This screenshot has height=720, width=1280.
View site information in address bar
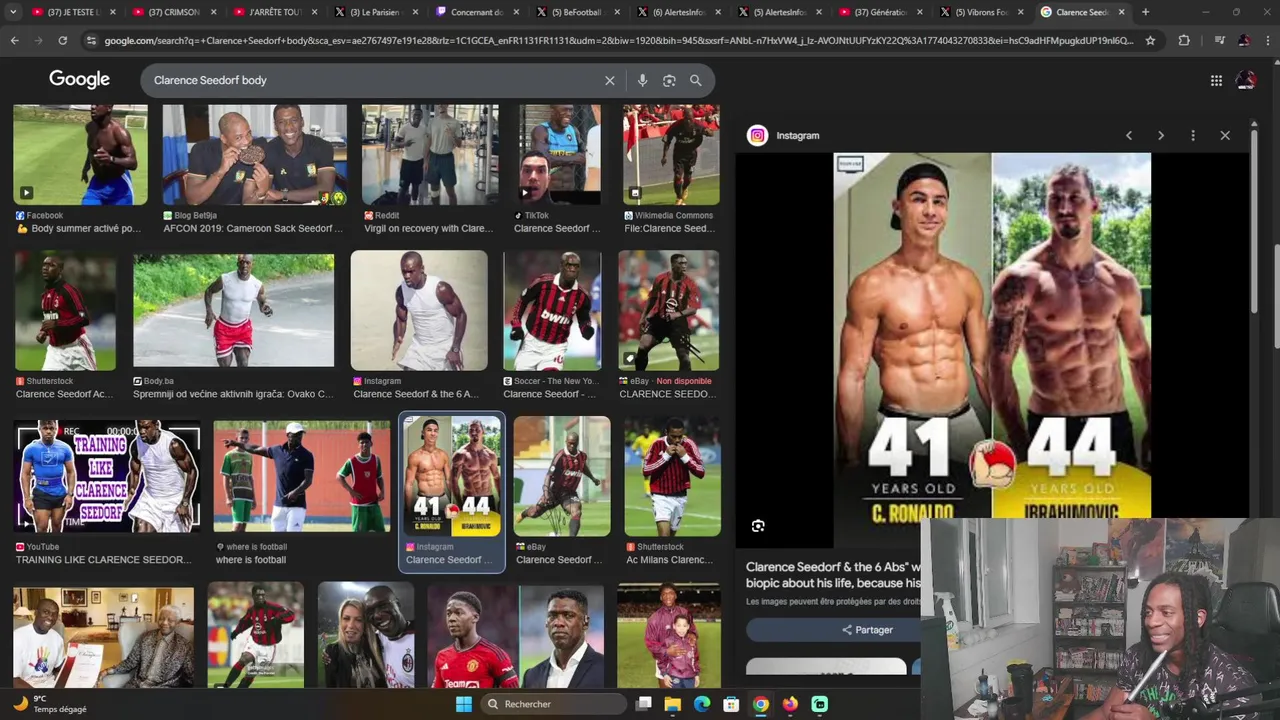coord(92,40)
